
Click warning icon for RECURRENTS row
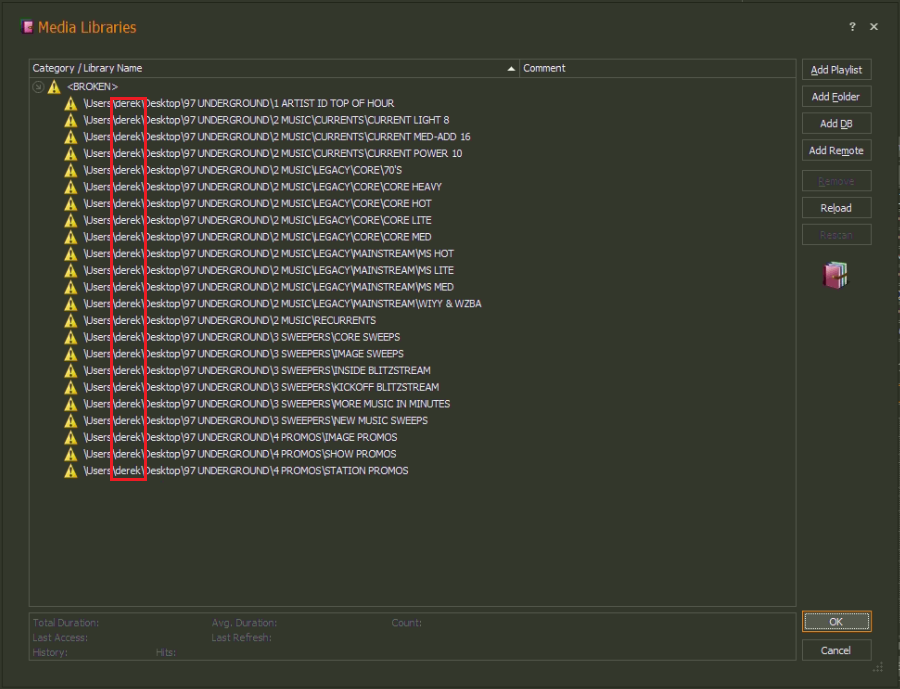[x=71, y=320]
